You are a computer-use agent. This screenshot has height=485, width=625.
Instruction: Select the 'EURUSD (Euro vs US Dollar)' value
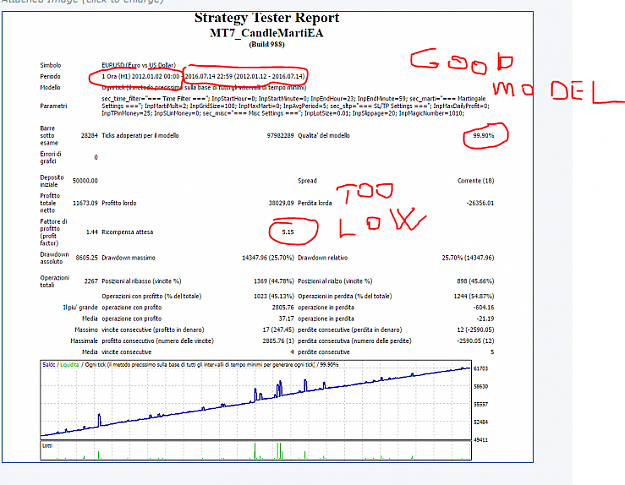coord(138,65)
